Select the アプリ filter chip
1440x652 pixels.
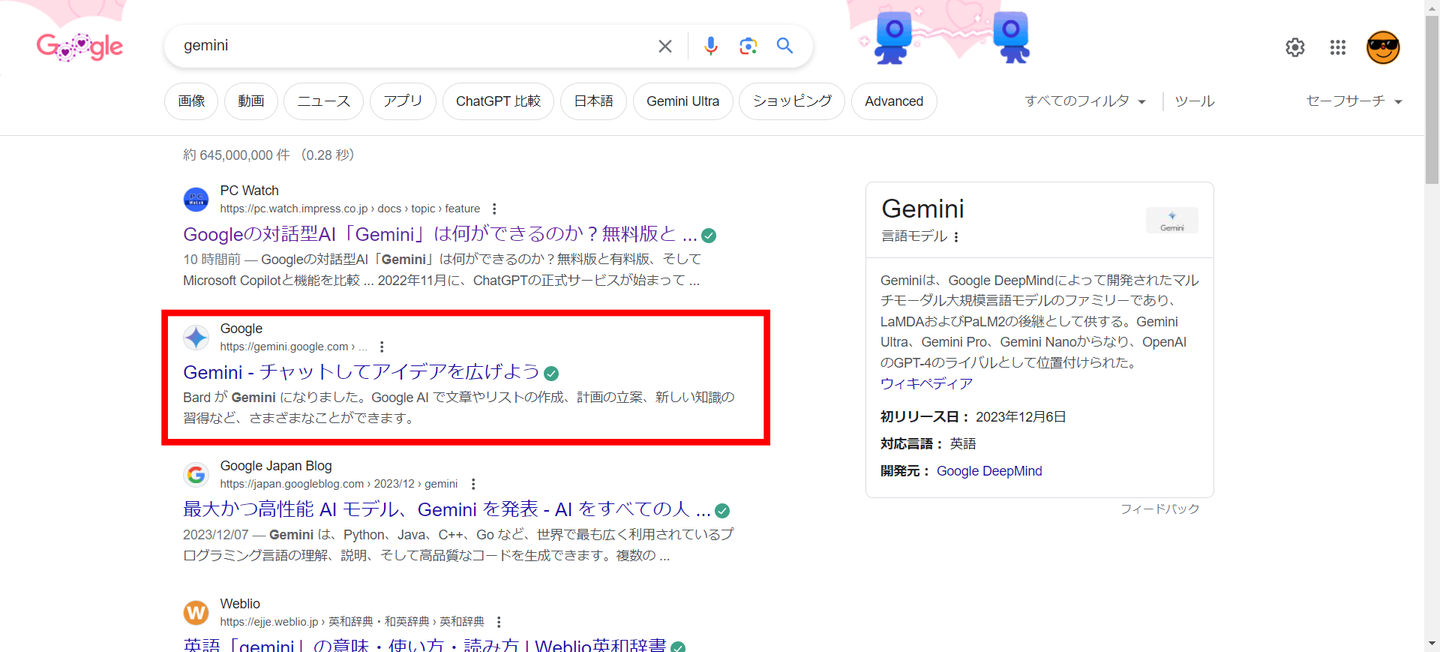point(403,101)
